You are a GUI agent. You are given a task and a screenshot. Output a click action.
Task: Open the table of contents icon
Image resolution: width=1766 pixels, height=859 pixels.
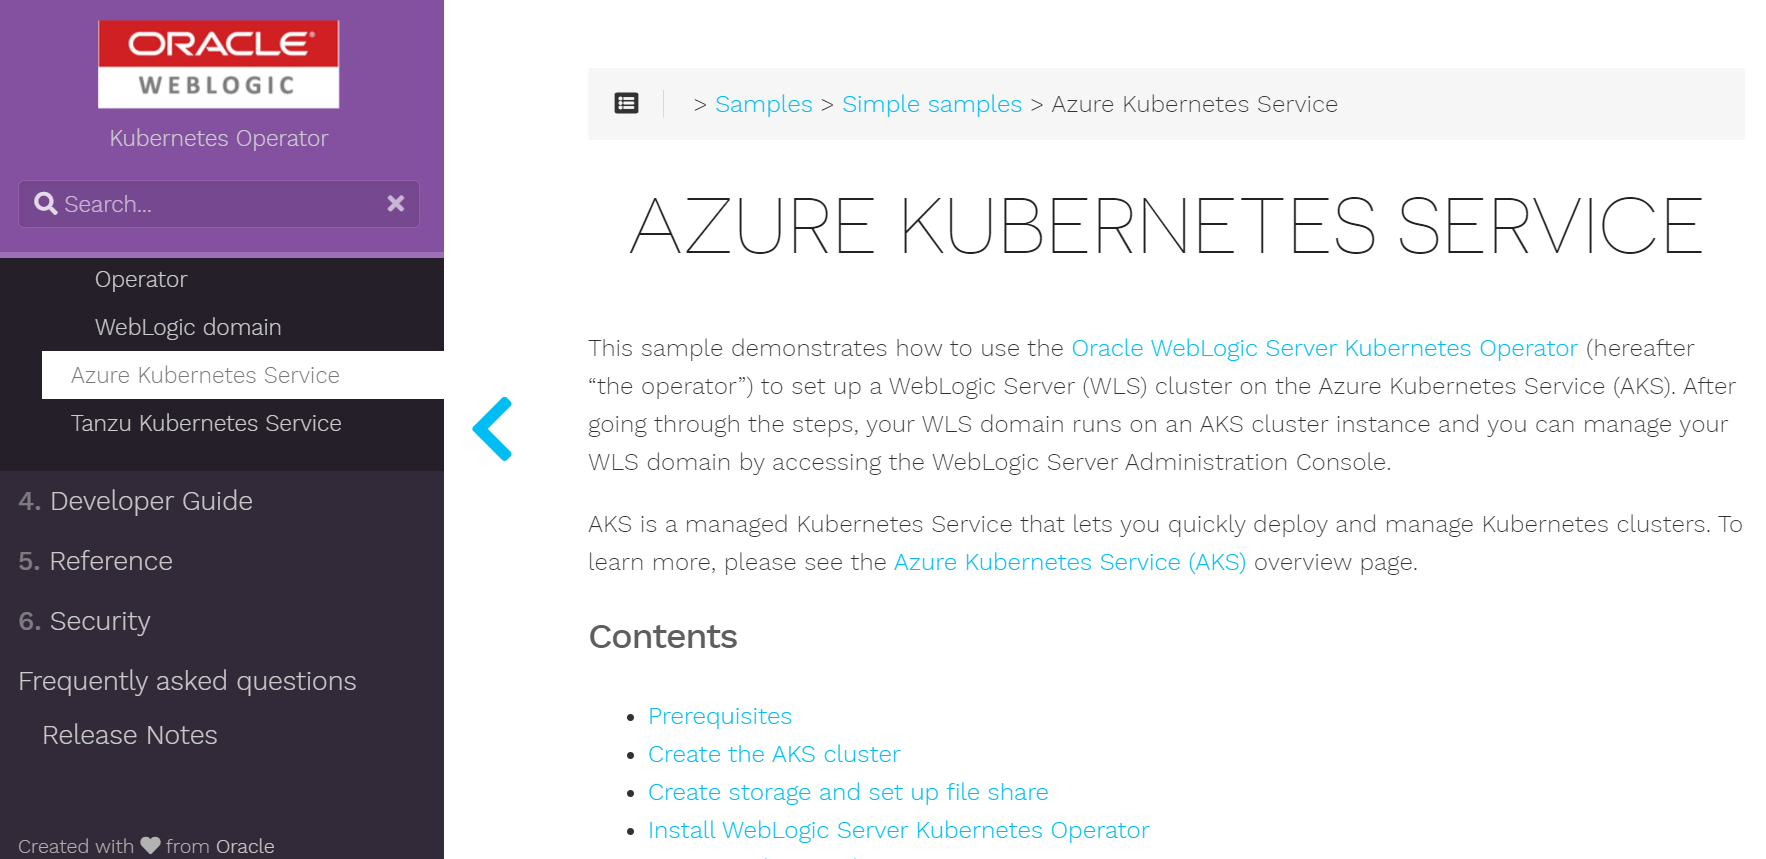point(626,103)
